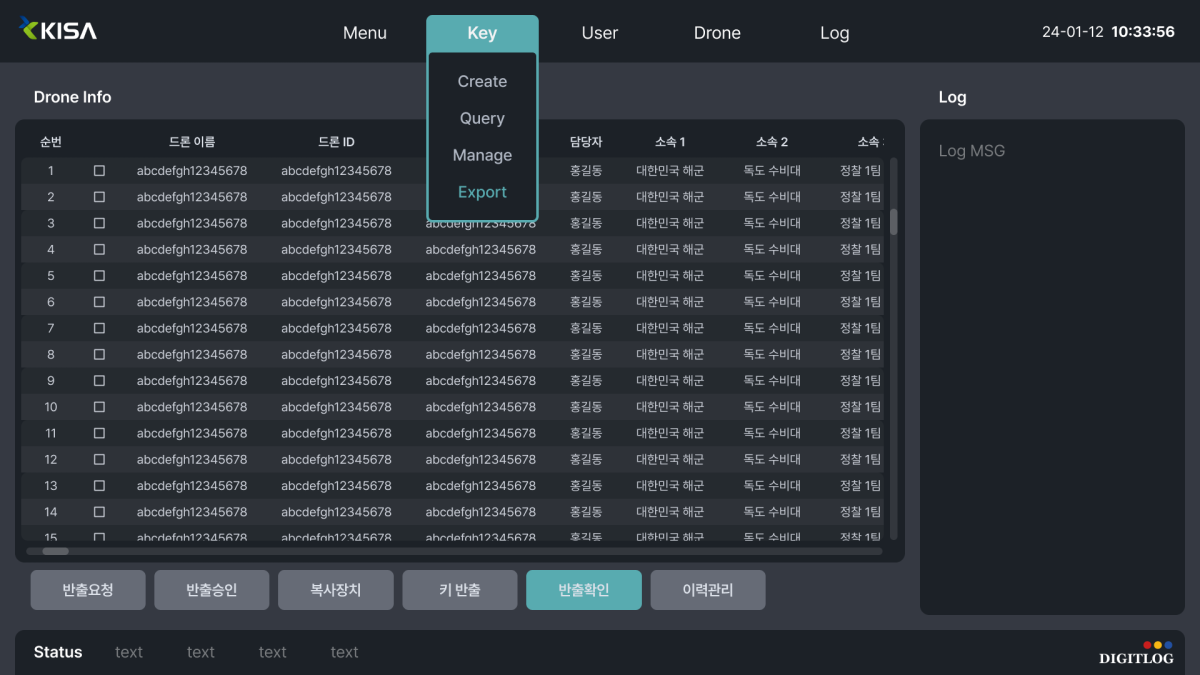1200x675 pixels.
Task: Click the horizontal scrollbar thumb below table
Action: click(55, 551)
